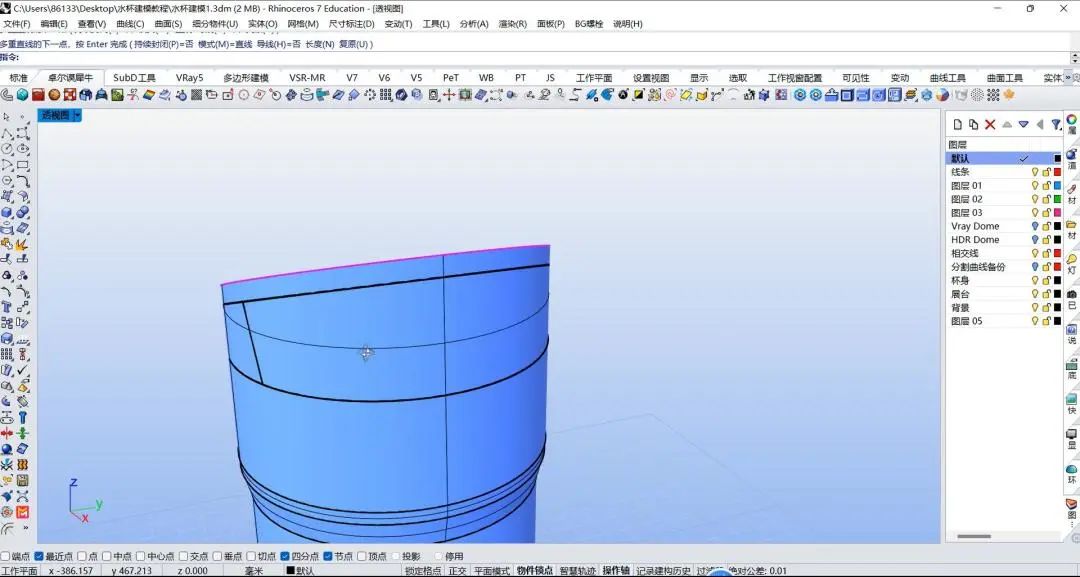Click the green picture icon in the toolbar
1080x577 pixels.
[x=117, y=95]
